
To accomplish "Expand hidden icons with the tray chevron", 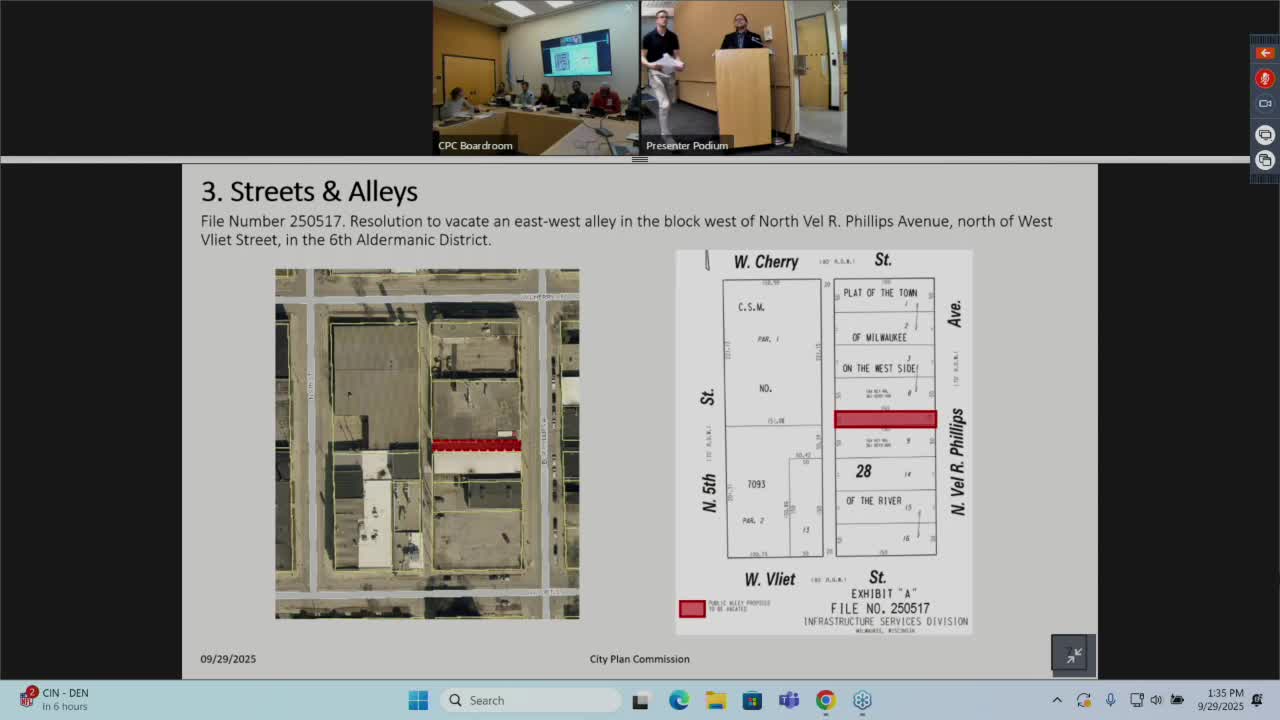I will point(1057,699).
